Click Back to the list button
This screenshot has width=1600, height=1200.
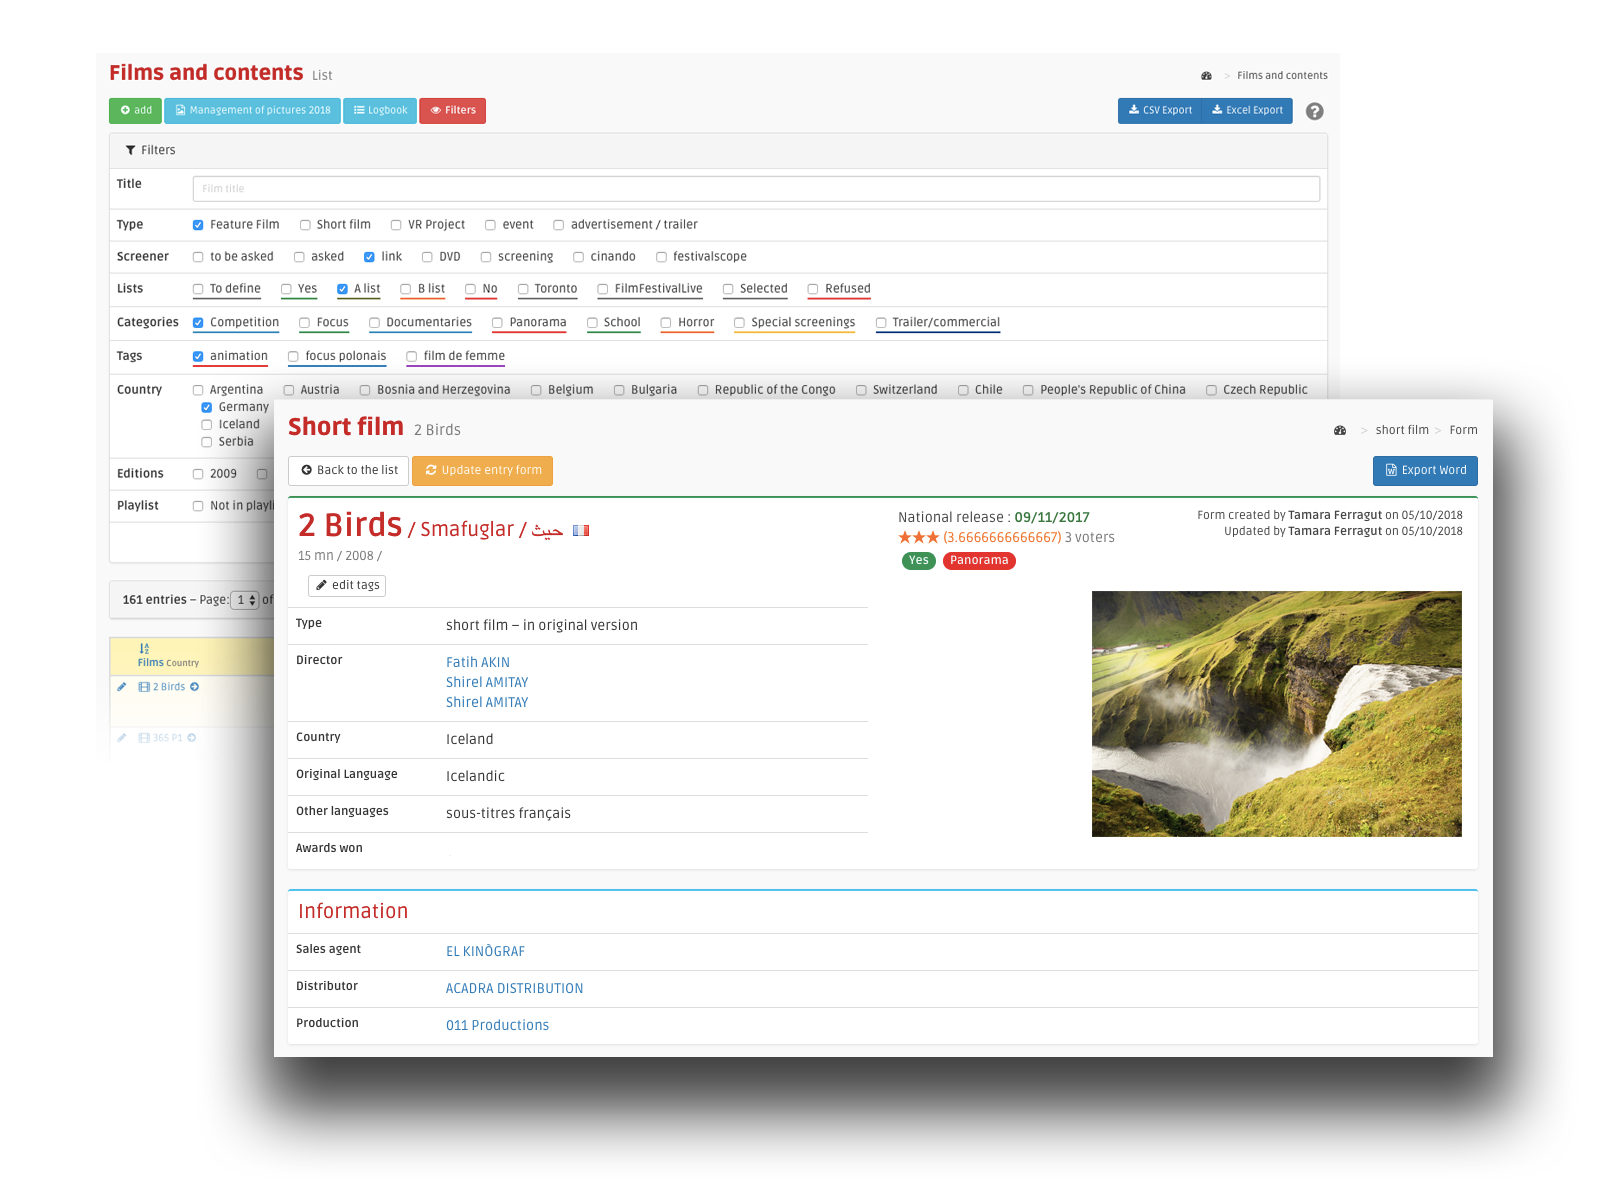pyautogui.click(x=349, y=471)
